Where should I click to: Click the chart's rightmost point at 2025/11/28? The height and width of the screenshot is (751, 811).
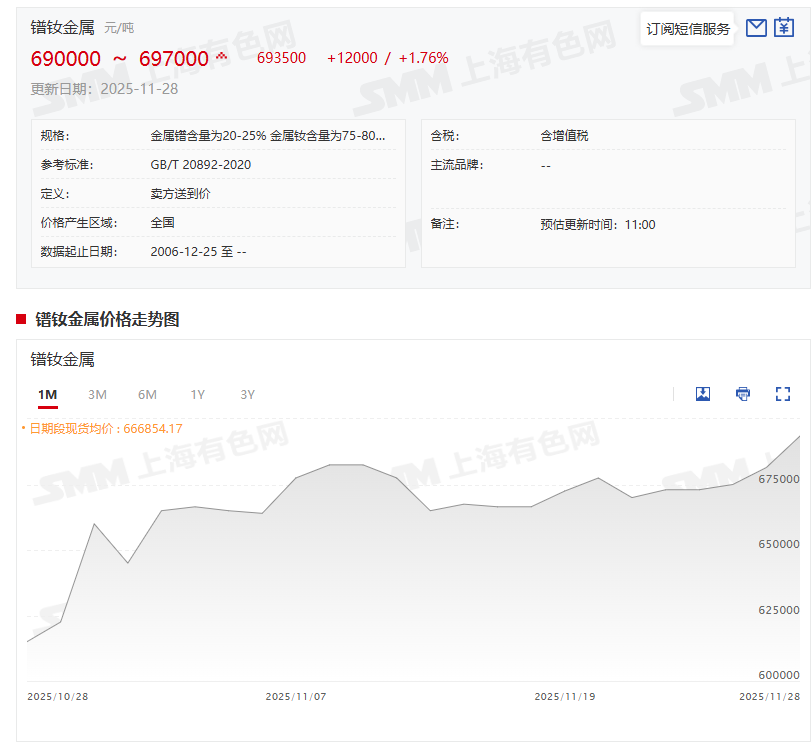coord(799,437)
